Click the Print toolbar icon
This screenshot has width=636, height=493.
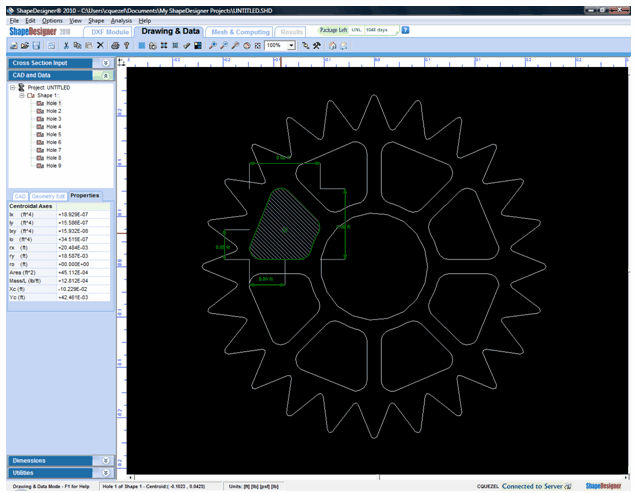pyautogui.click(x=115, y=46)
